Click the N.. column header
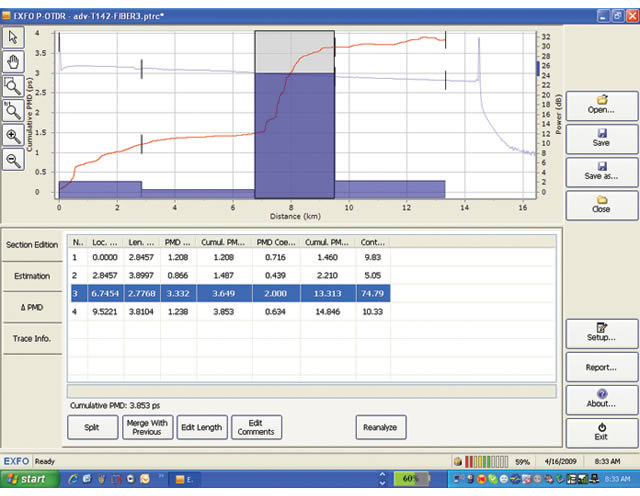 (78, 242)
